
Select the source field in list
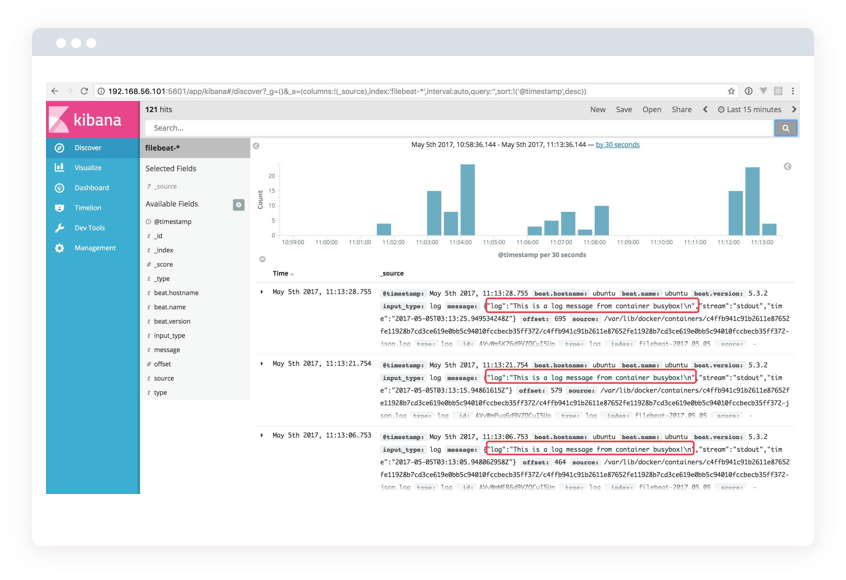click(163, 379)
